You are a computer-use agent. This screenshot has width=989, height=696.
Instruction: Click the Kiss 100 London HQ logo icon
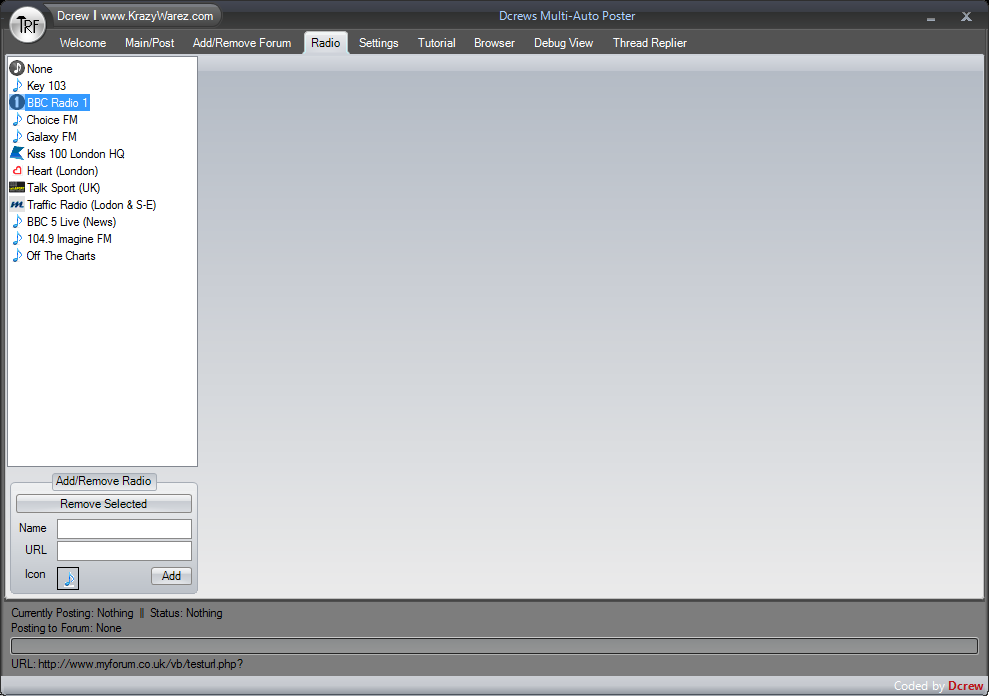[x=17, y=153]
